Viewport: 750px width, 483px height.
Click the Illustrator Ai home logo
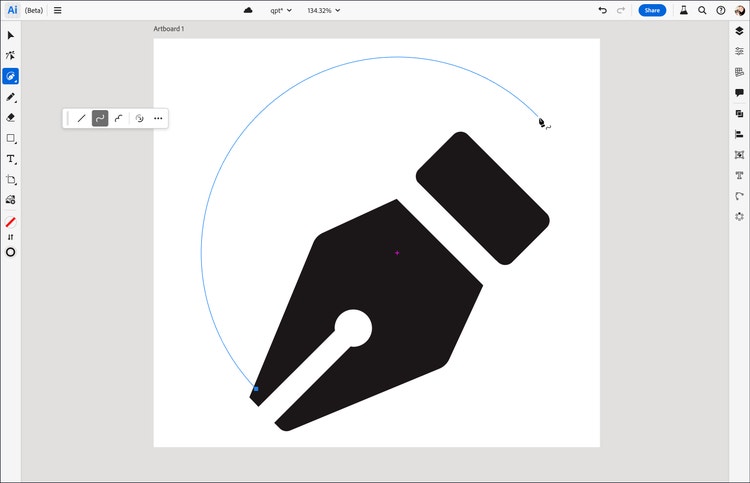point(12,10)
